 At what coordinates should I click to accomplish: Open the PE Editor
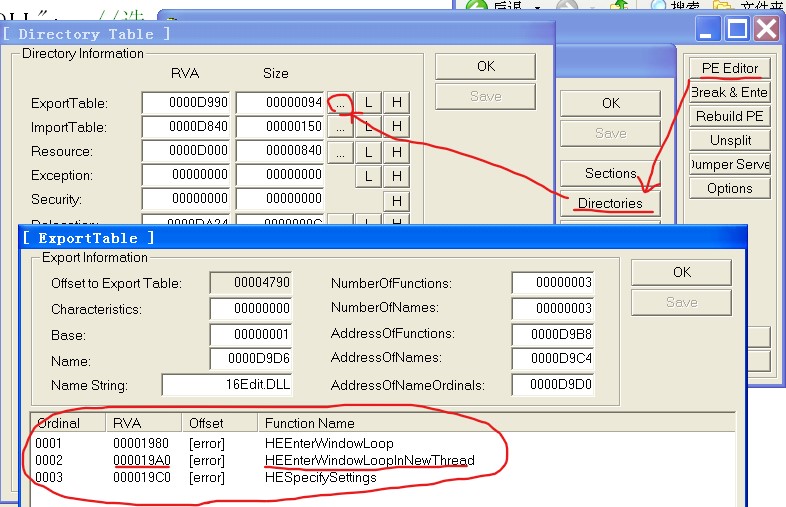[729, 68]
